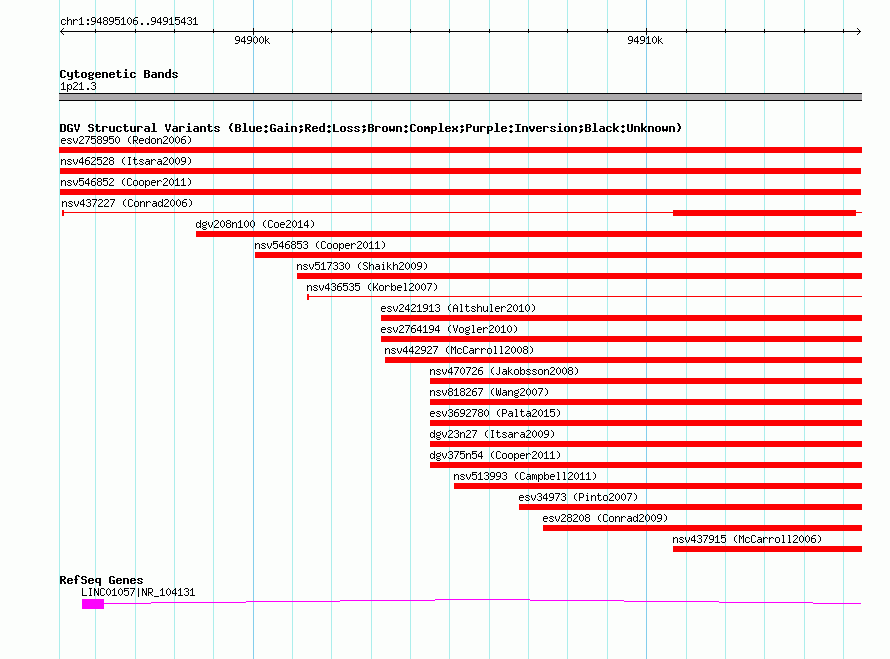Click the thin red line under nsv436535
890x659 pixels.
pos(585,296)
